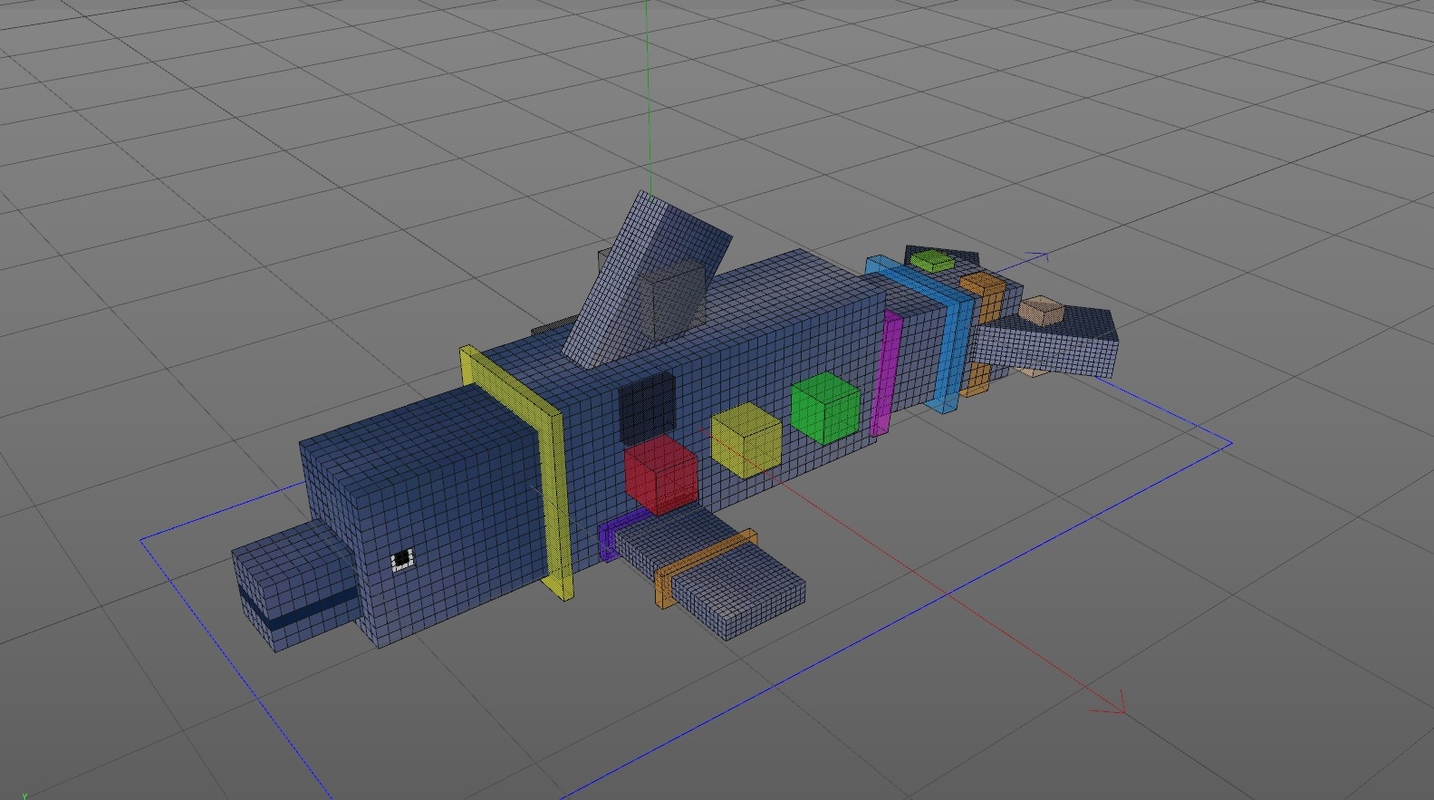Viewport: 1434px width, 800px height.
Task: Select the red cube on the fuselage
Action: tap(662, 475)
